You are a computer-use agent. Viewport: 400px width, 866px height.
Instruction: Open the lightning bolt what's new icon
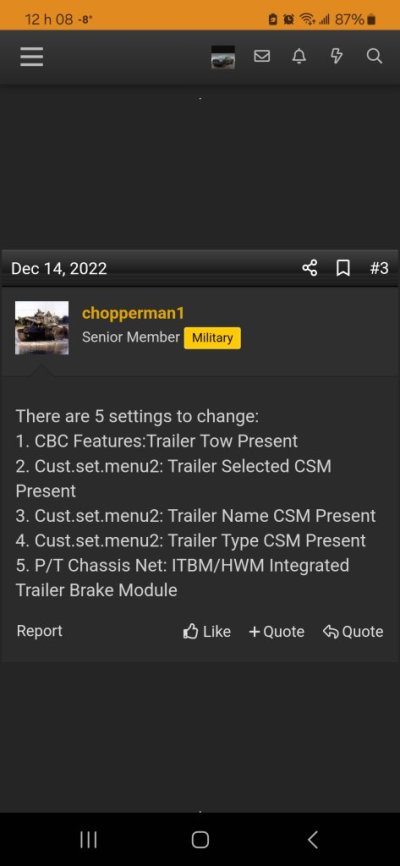click(x=336, y=56)
